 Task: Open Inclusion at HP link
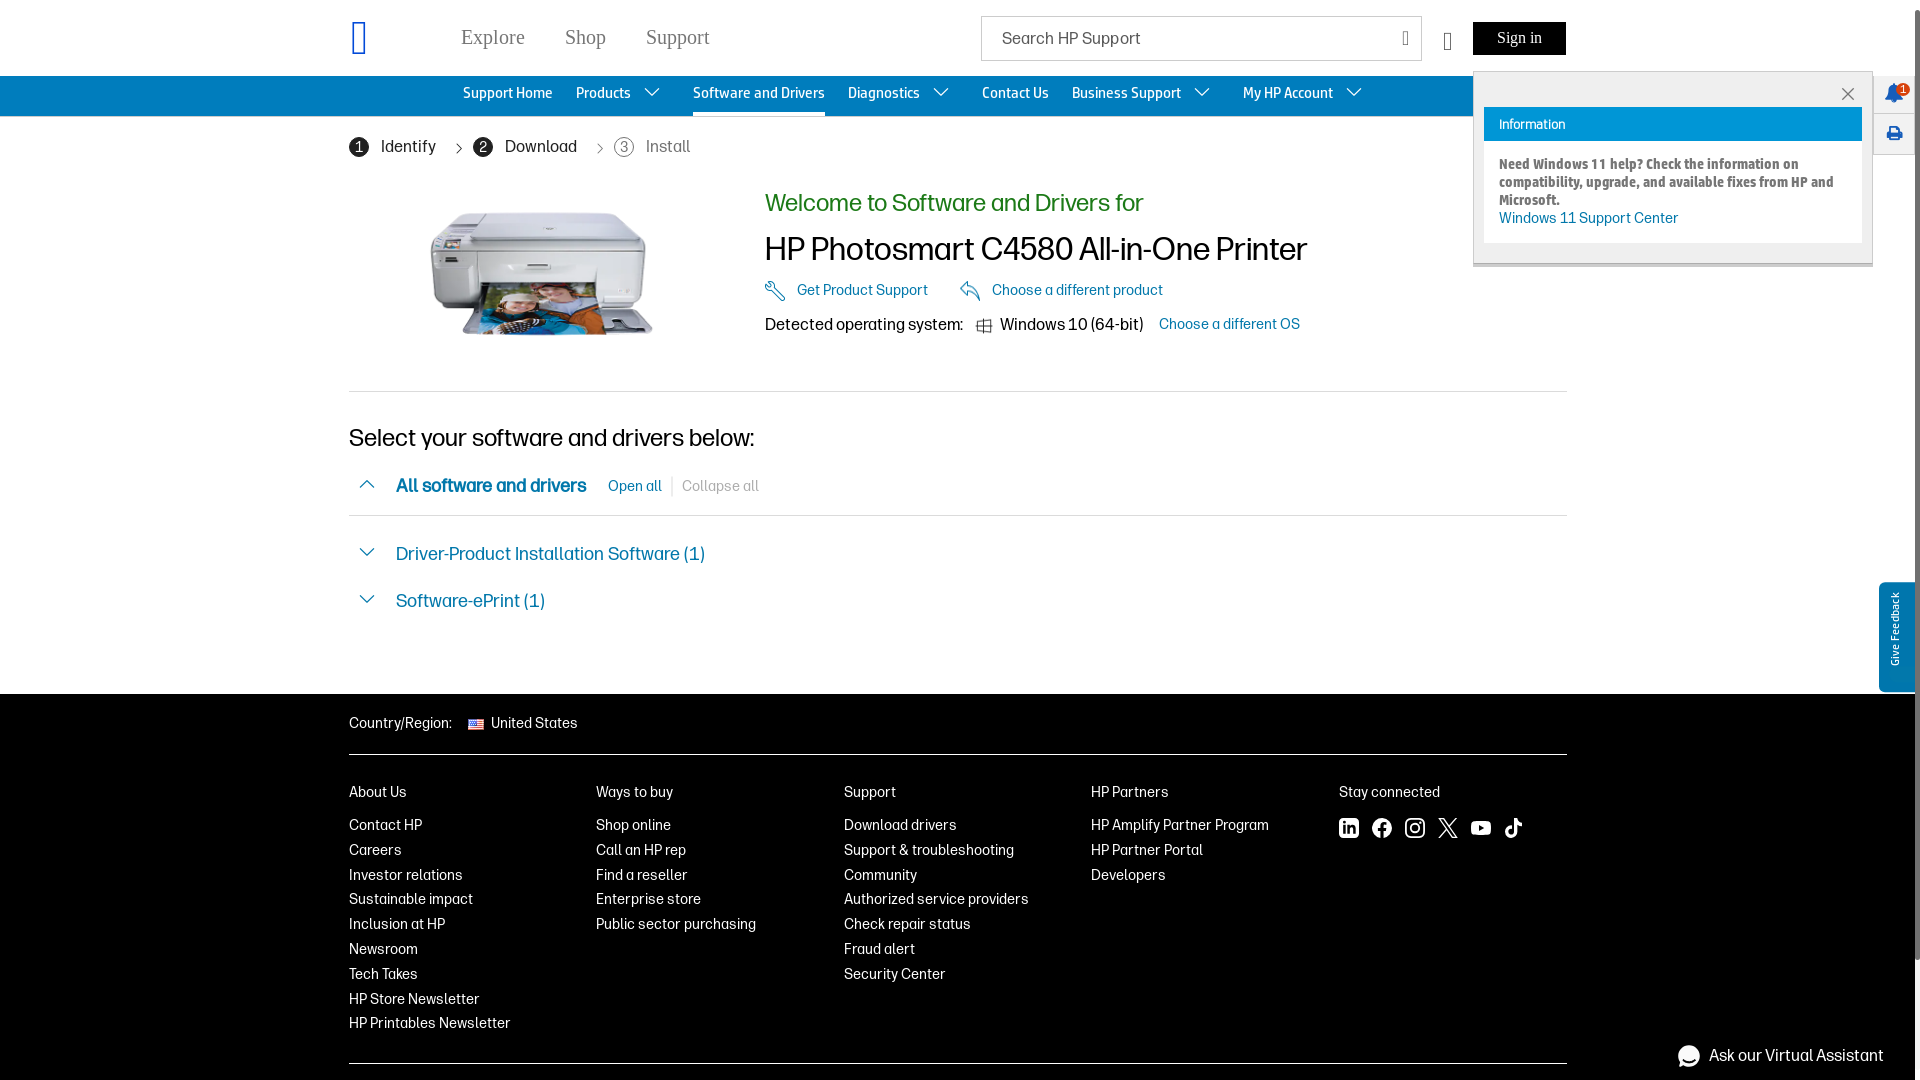397,925
